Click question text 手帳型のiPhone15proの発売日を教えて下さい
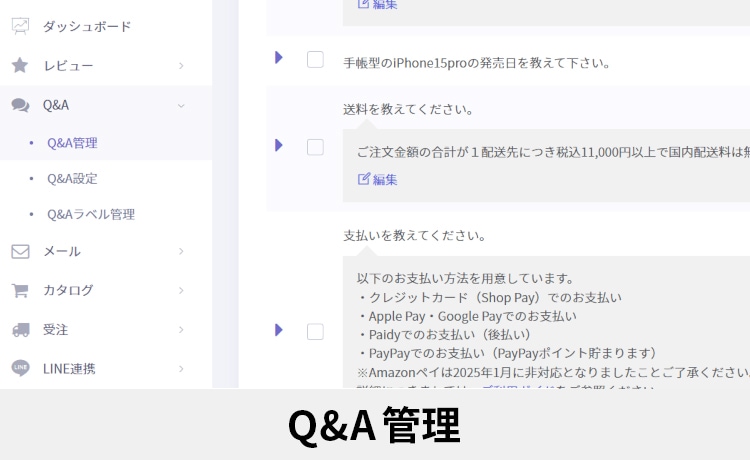750x460 pixels. tap(476, 63)
